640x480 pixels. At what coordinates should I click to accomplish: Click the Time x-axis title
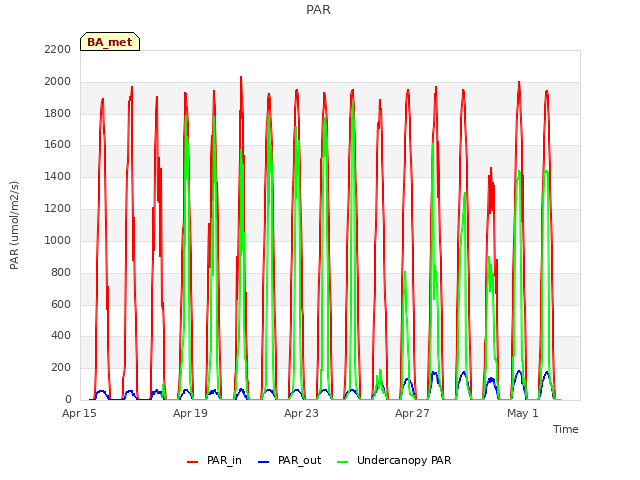566,429
